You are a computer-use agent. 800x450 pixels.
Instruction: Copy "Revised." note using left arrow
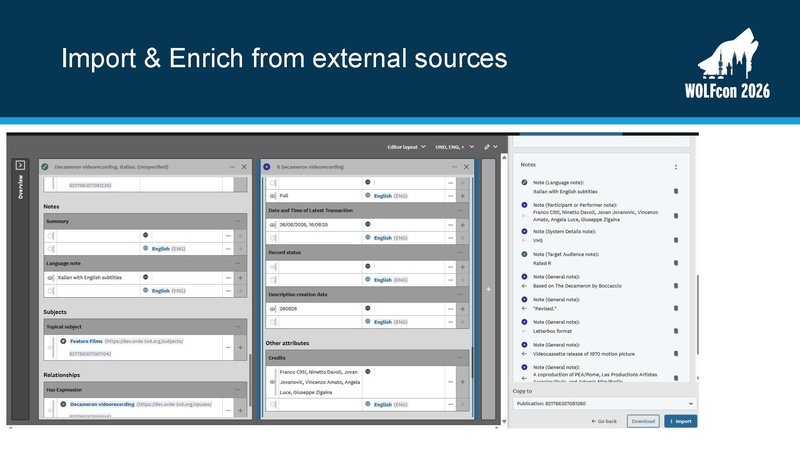click(524, 309)
